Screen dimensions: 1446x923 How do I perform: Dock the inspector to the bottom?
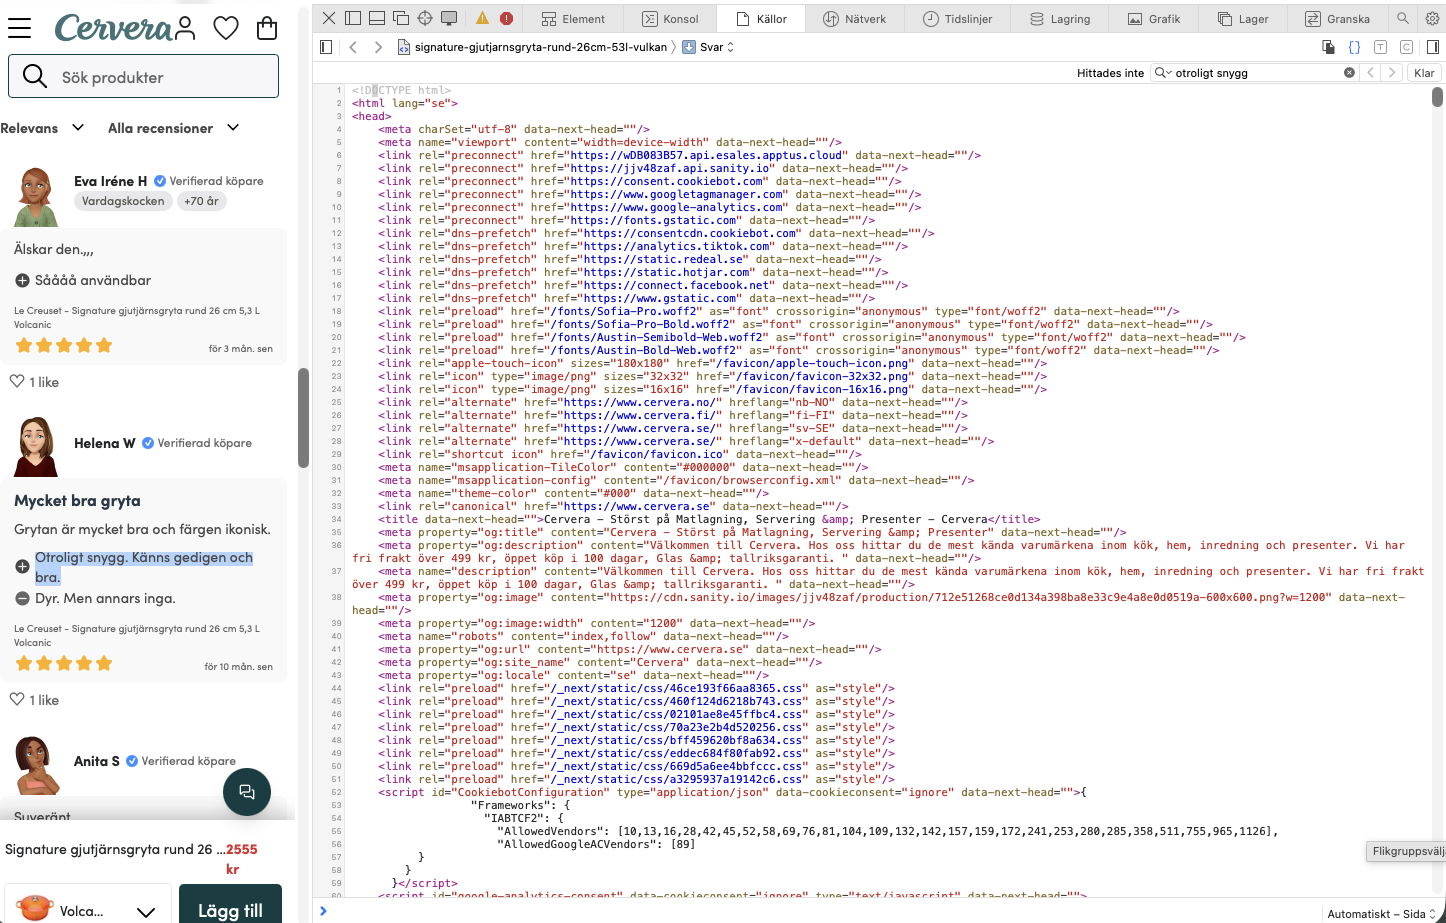[x=377, y=18]
